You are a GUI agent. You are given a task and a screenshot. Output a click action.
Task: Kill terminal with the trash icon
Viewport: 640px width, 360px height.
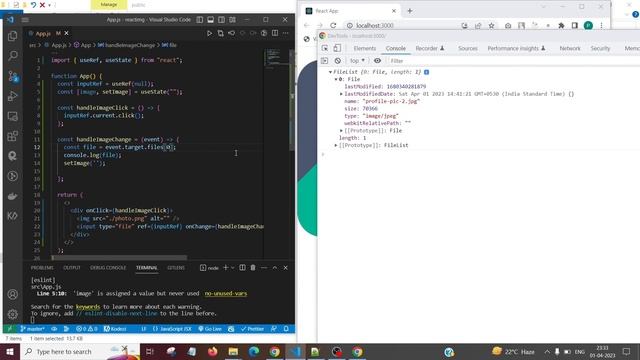(253, 268)
